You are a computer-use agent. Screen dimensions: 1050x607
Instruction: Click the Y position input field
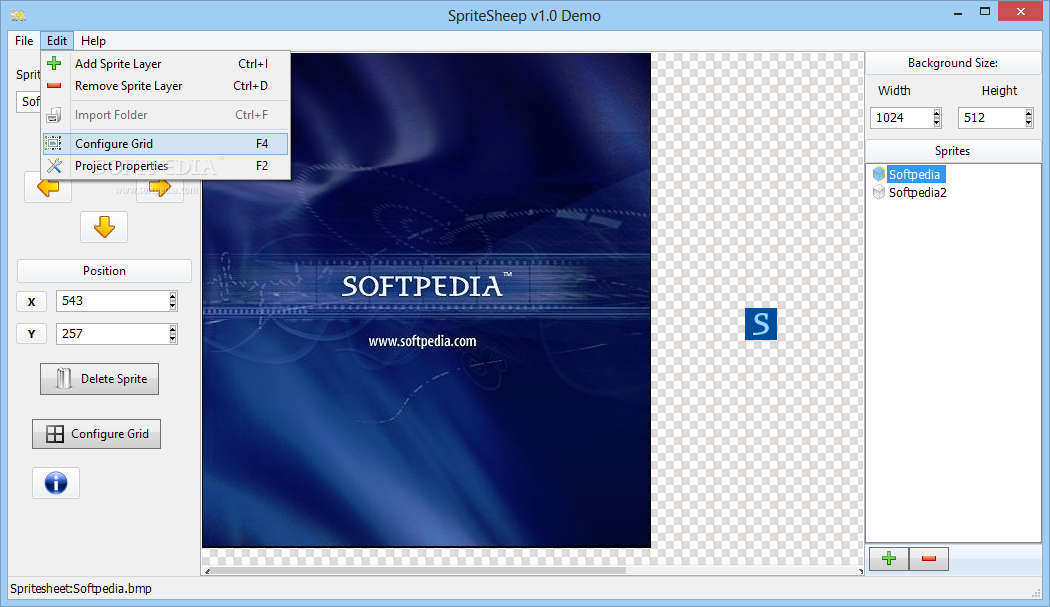[x=112, y=334]
